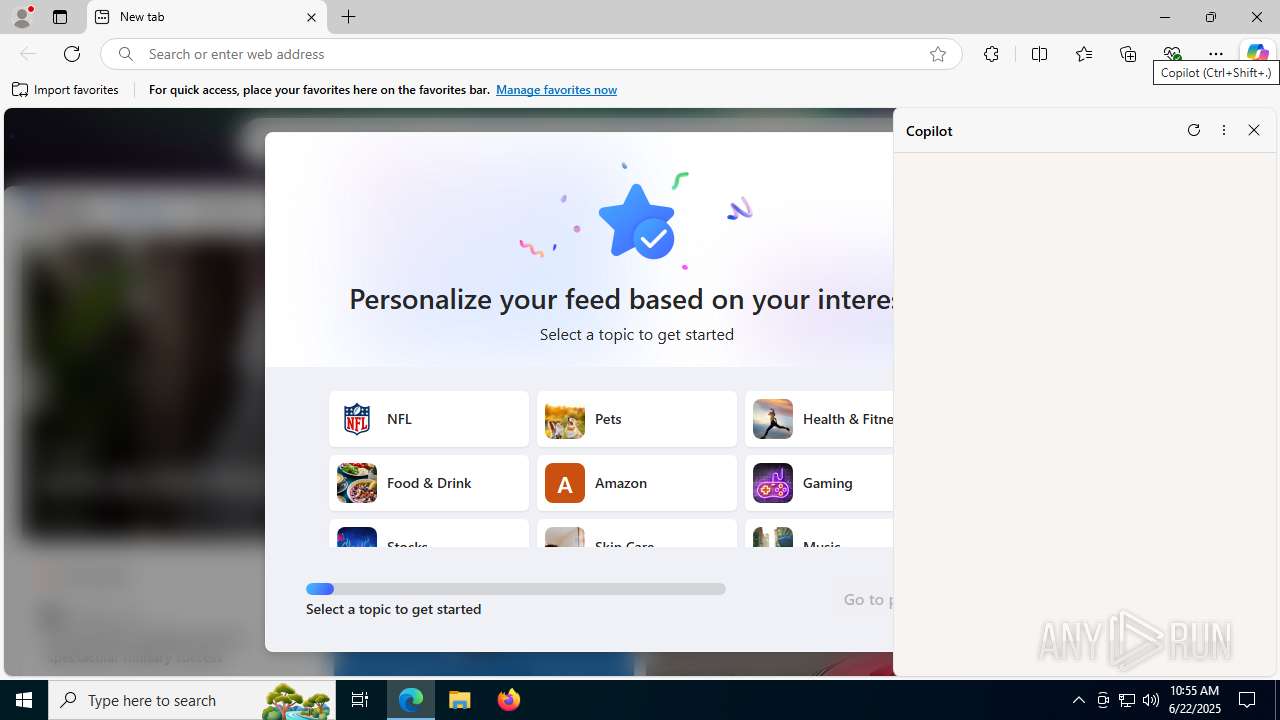
Task: Open the Action Center notifications
Action: tap(1248, 700)
